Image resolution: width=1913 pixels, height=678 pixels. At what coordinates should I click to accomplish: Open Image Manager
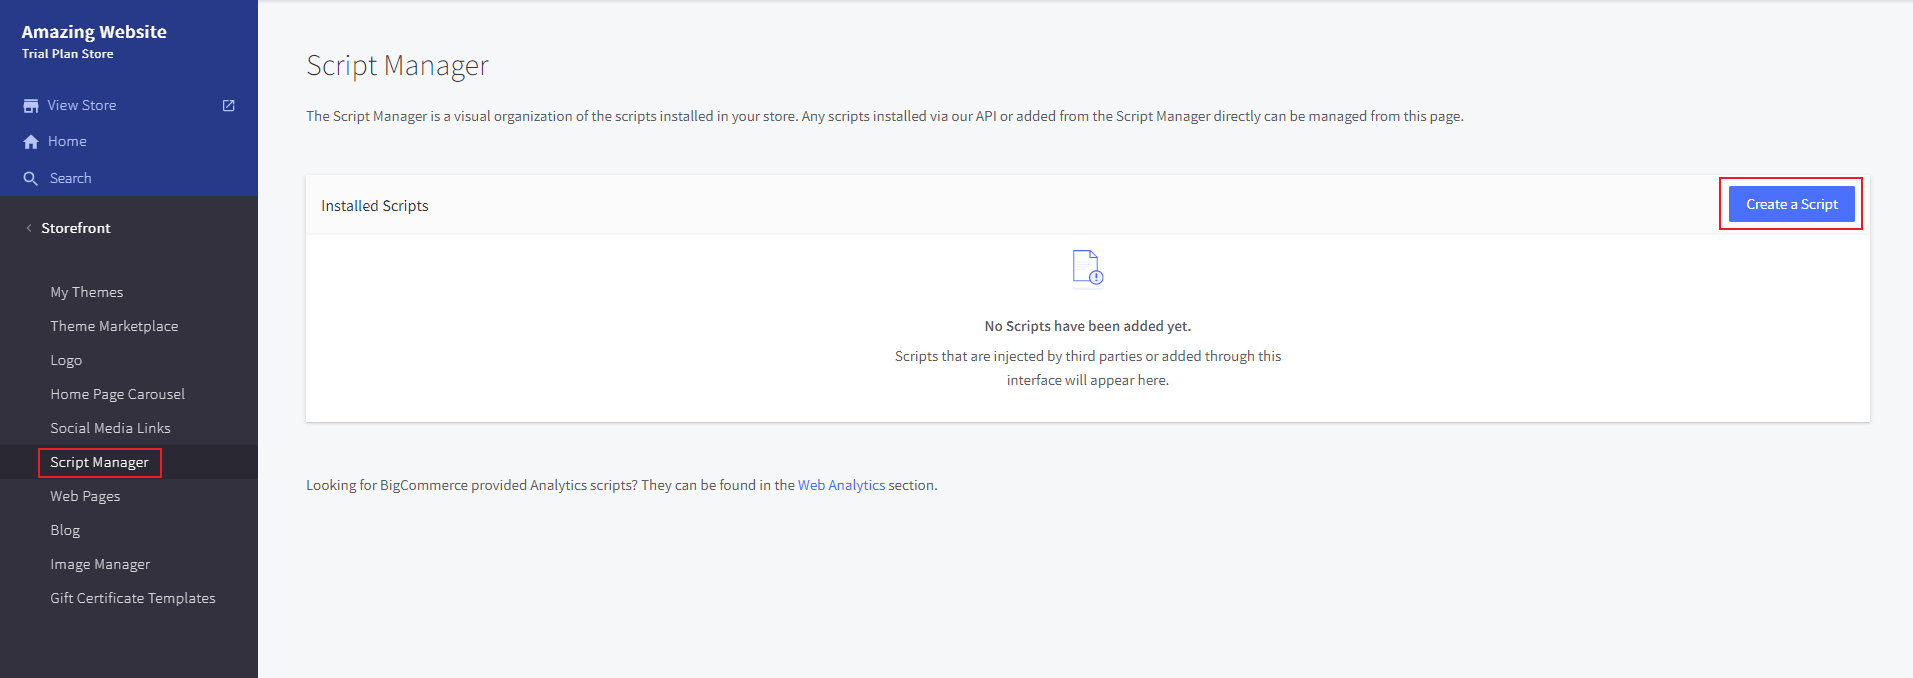click(x=100, y=564)
